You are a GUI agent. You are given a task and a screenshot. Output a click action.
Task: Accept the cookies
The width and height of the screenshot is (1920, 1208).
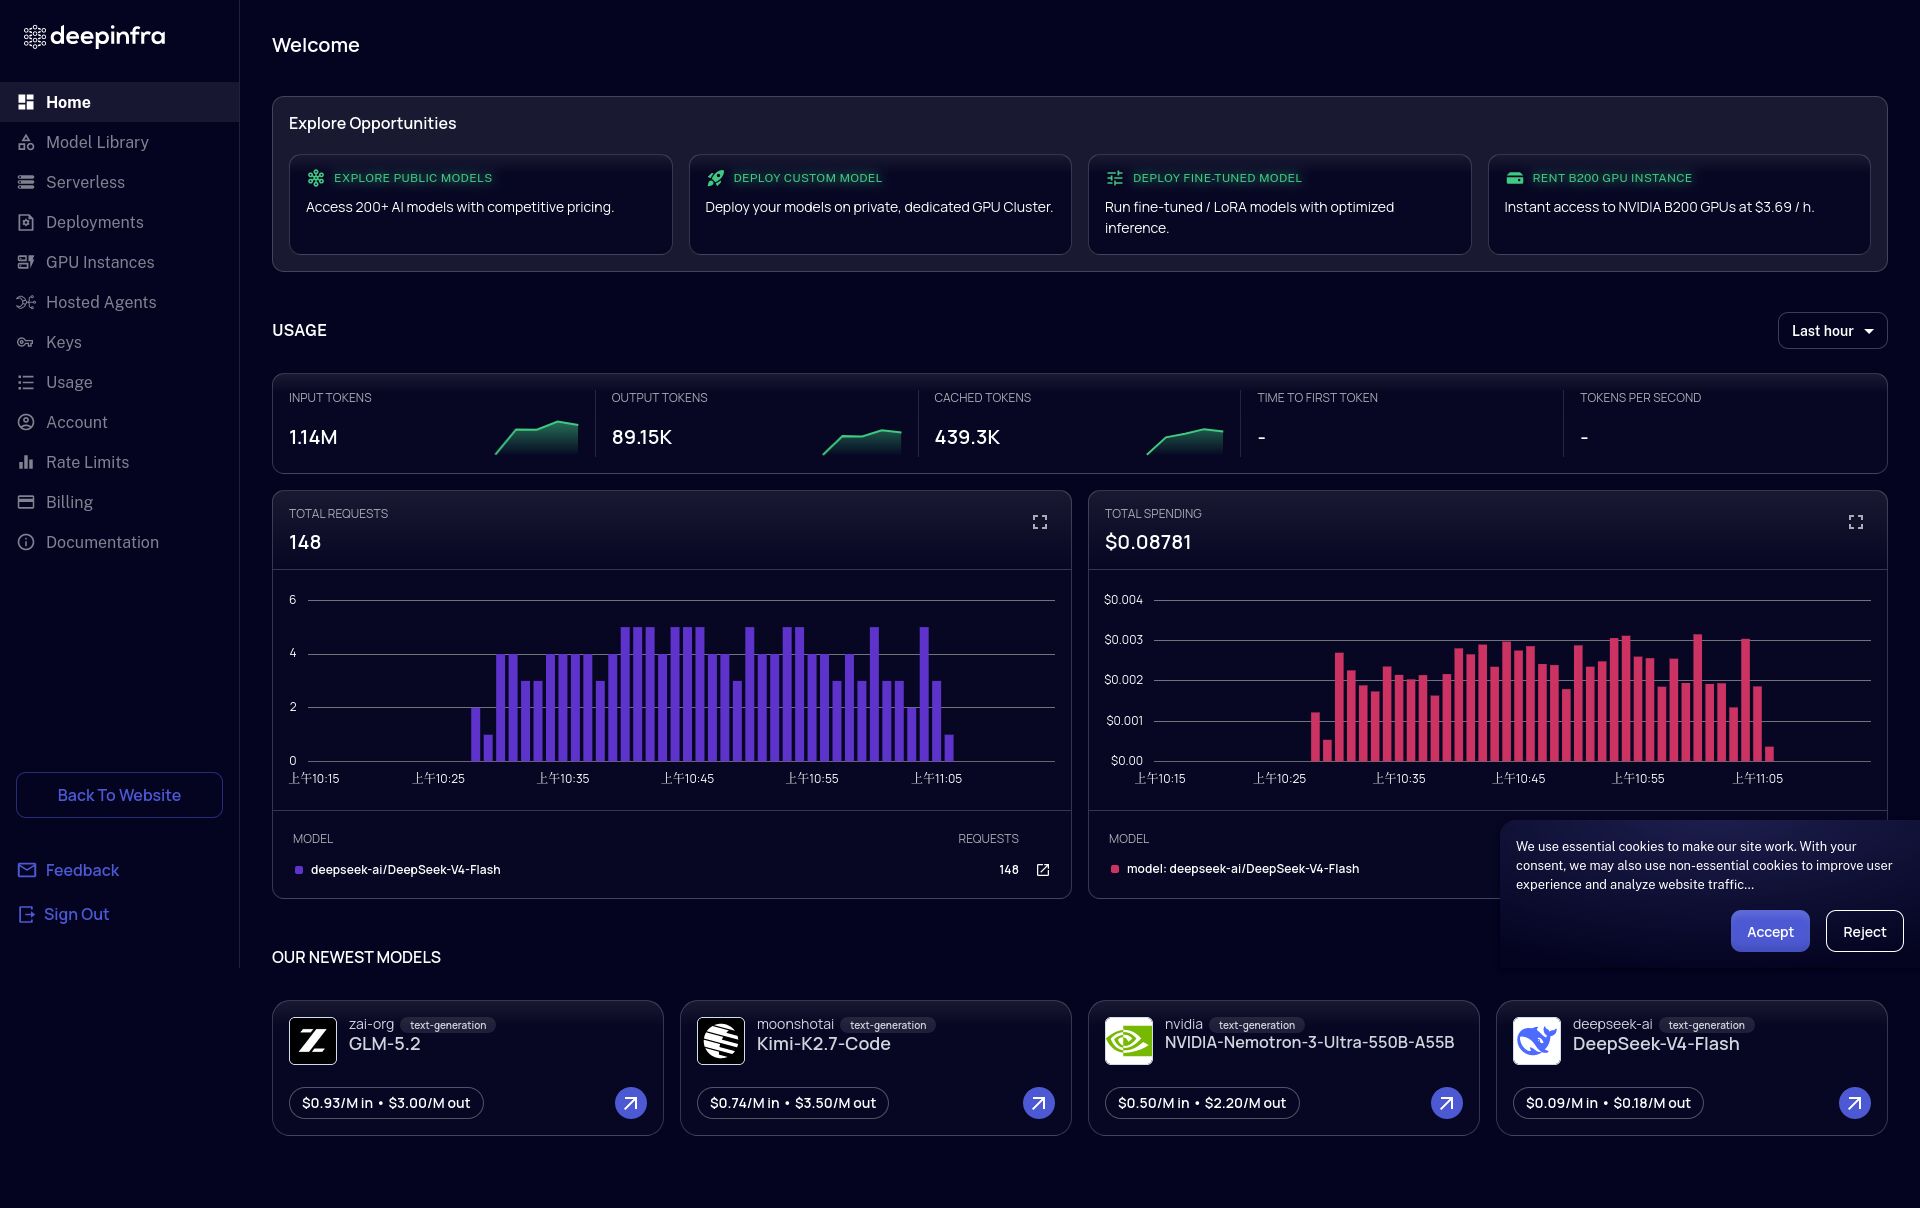click(1770, 931)
